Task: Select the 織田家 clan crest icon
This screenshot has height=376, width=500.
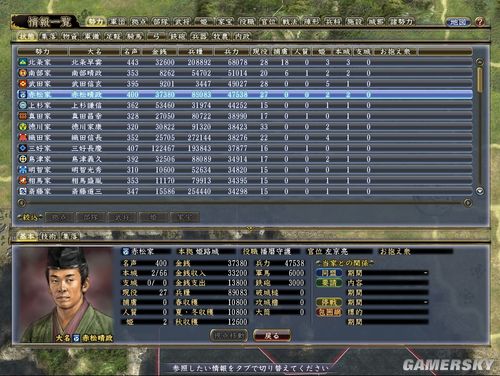Action: pyautogui.click(x=22, y=137)
